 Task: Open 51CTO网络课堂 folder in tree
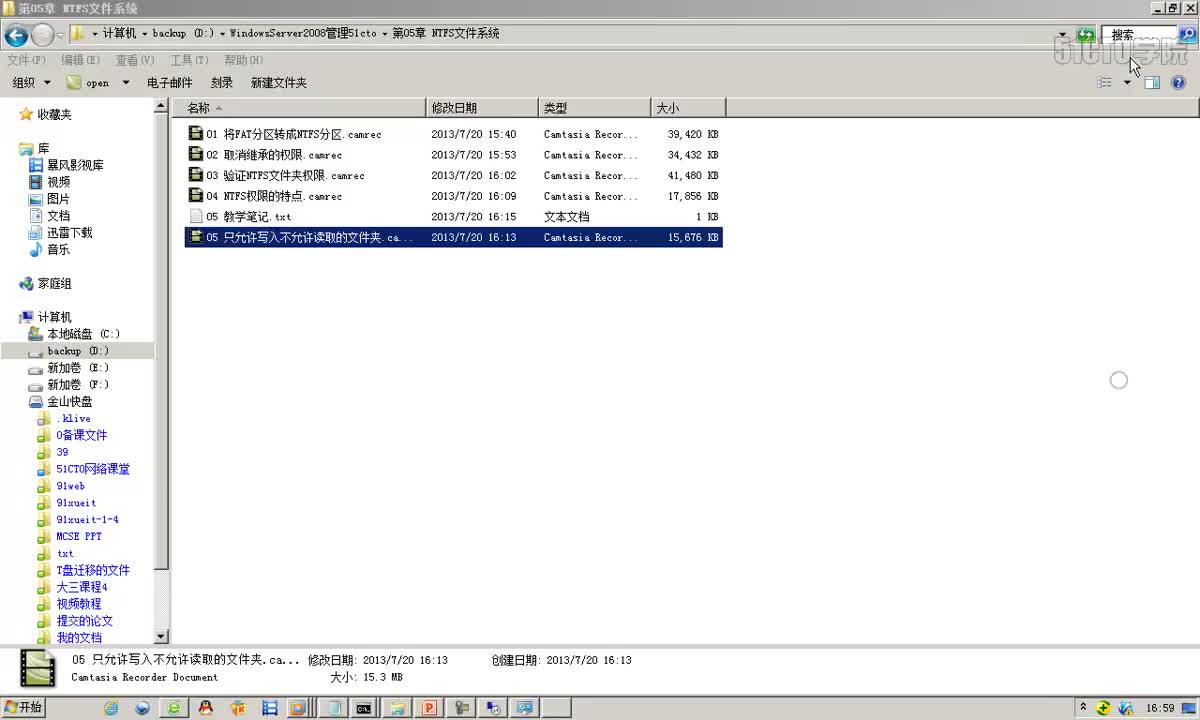[x=93, y=469]
